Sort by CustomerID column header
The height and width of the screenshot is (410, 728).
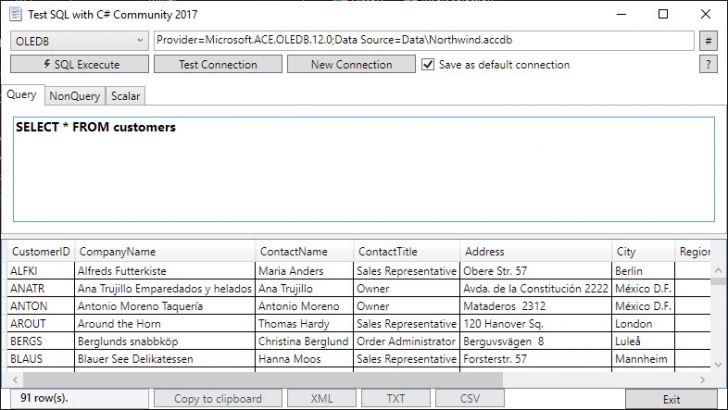[x=40, y=252]
